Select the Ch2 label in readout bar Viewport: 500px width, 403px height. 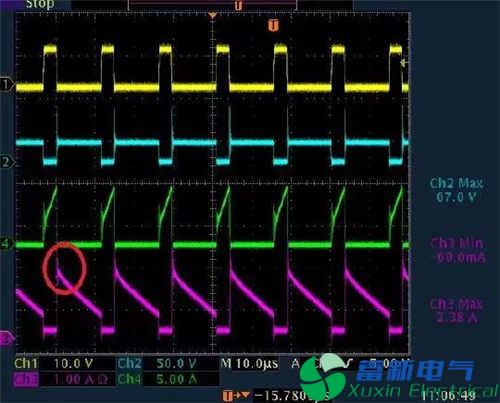point(129,363)
